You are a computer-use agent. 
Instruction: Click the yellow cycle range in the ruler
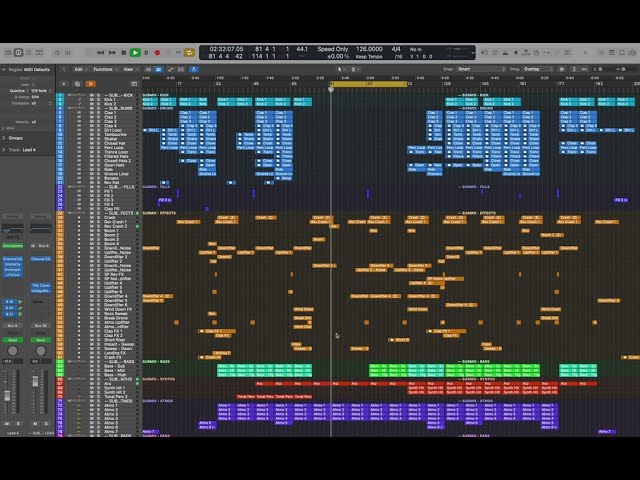pos(369,84)
